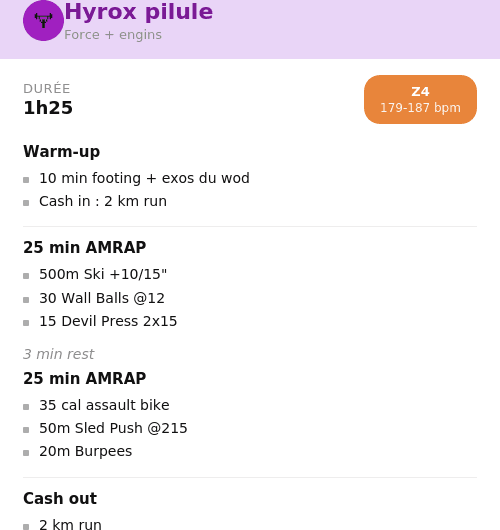The height and width of the screenshot is (530, 500).
Task: Expand the second 25 min AMRAP heading
Action: pos(85,378)
